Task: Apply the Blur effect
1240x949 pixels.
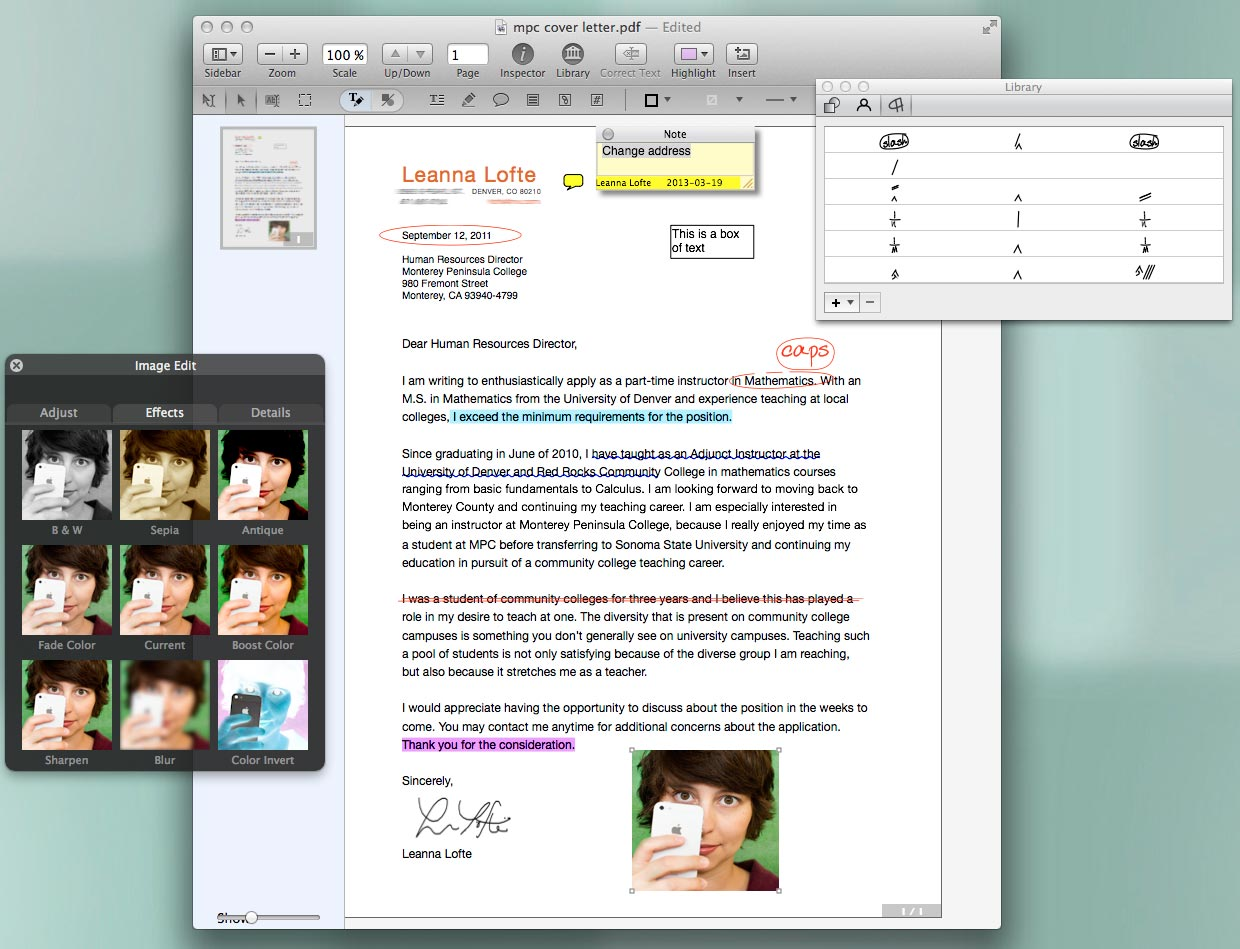Action: pyautogui.click(x=165, y=705)
